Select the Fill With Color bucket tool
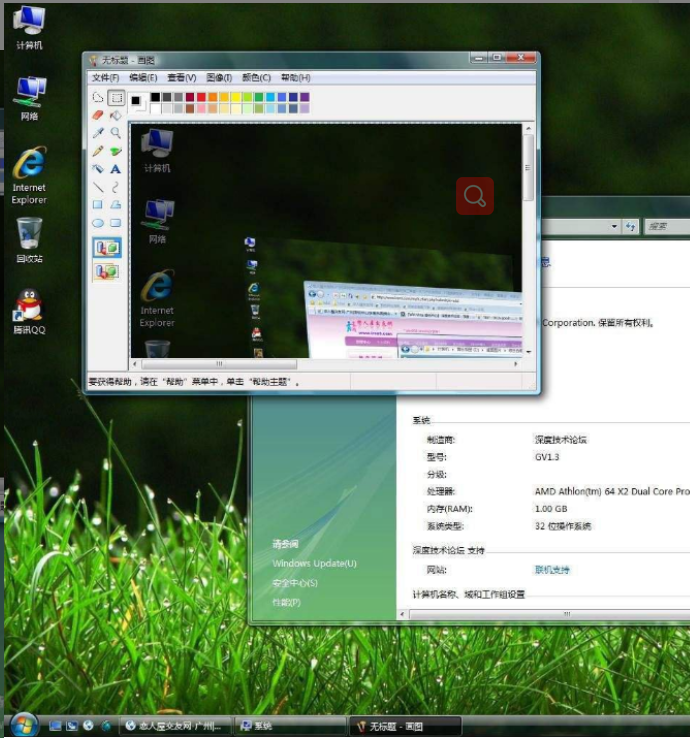Image resolution: width=690 pixels, height=738 pixels. (116, 115)
